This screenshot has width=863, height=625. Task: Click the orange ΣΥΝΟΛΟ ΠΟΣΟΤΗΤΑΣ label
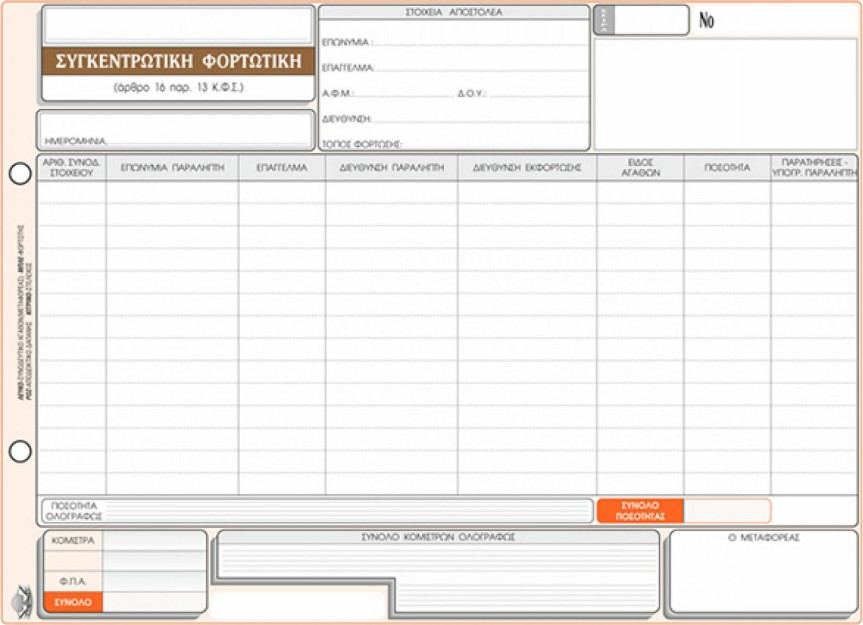640,511
